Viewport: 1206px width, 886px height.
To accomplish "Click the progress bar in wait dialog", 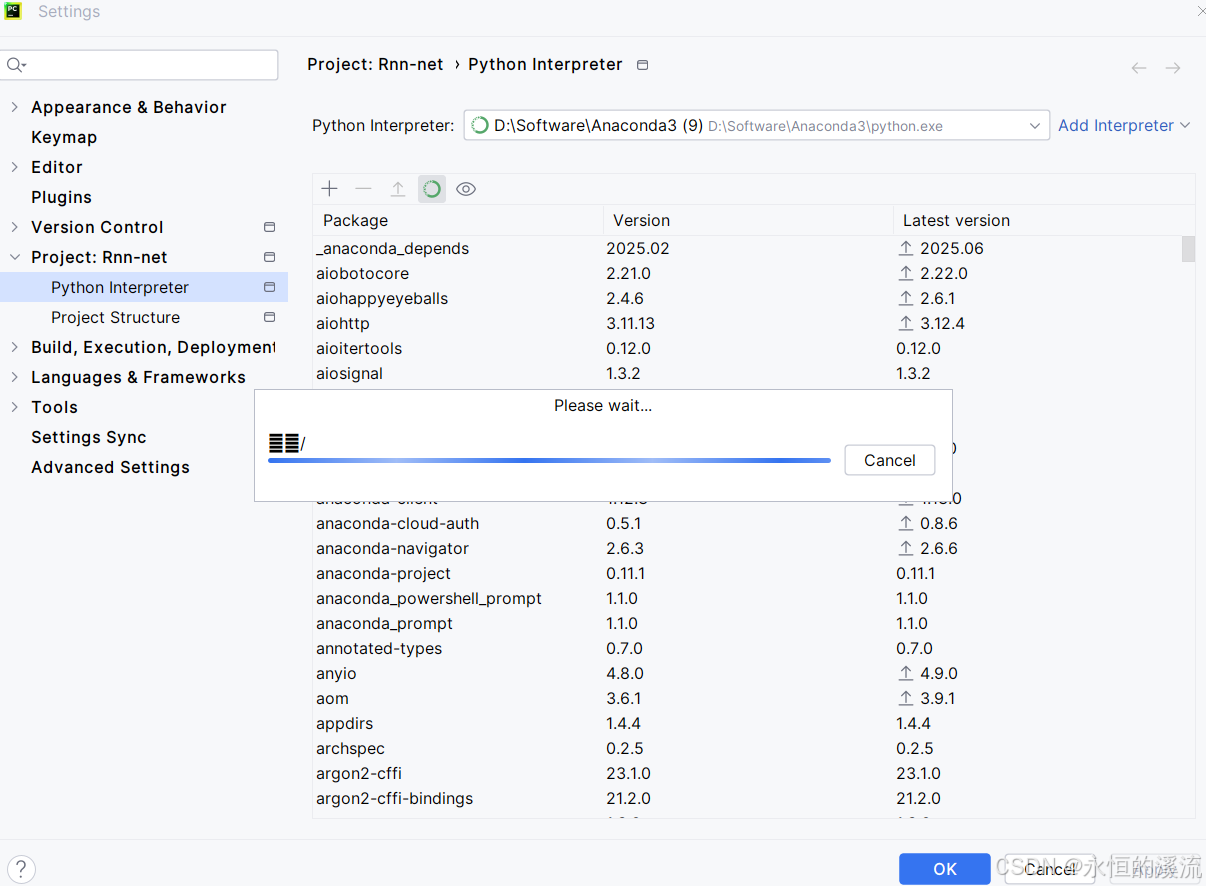I will pyautogui.click(x=549, y=460).
